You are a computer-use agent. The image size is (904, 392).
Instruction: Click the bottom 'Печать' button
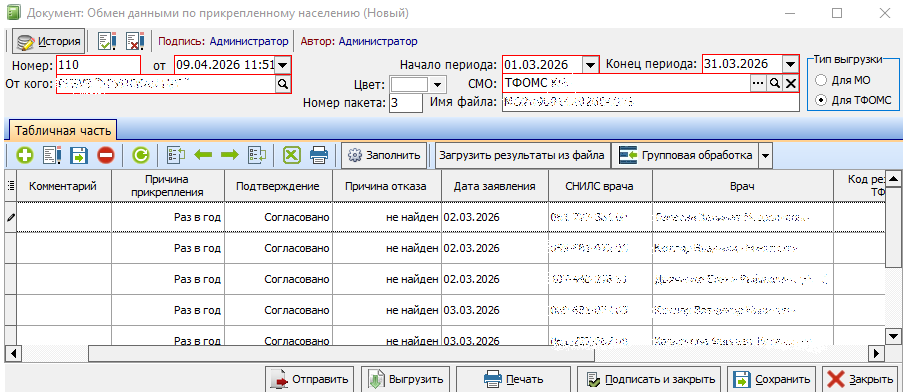coord(513,379)
